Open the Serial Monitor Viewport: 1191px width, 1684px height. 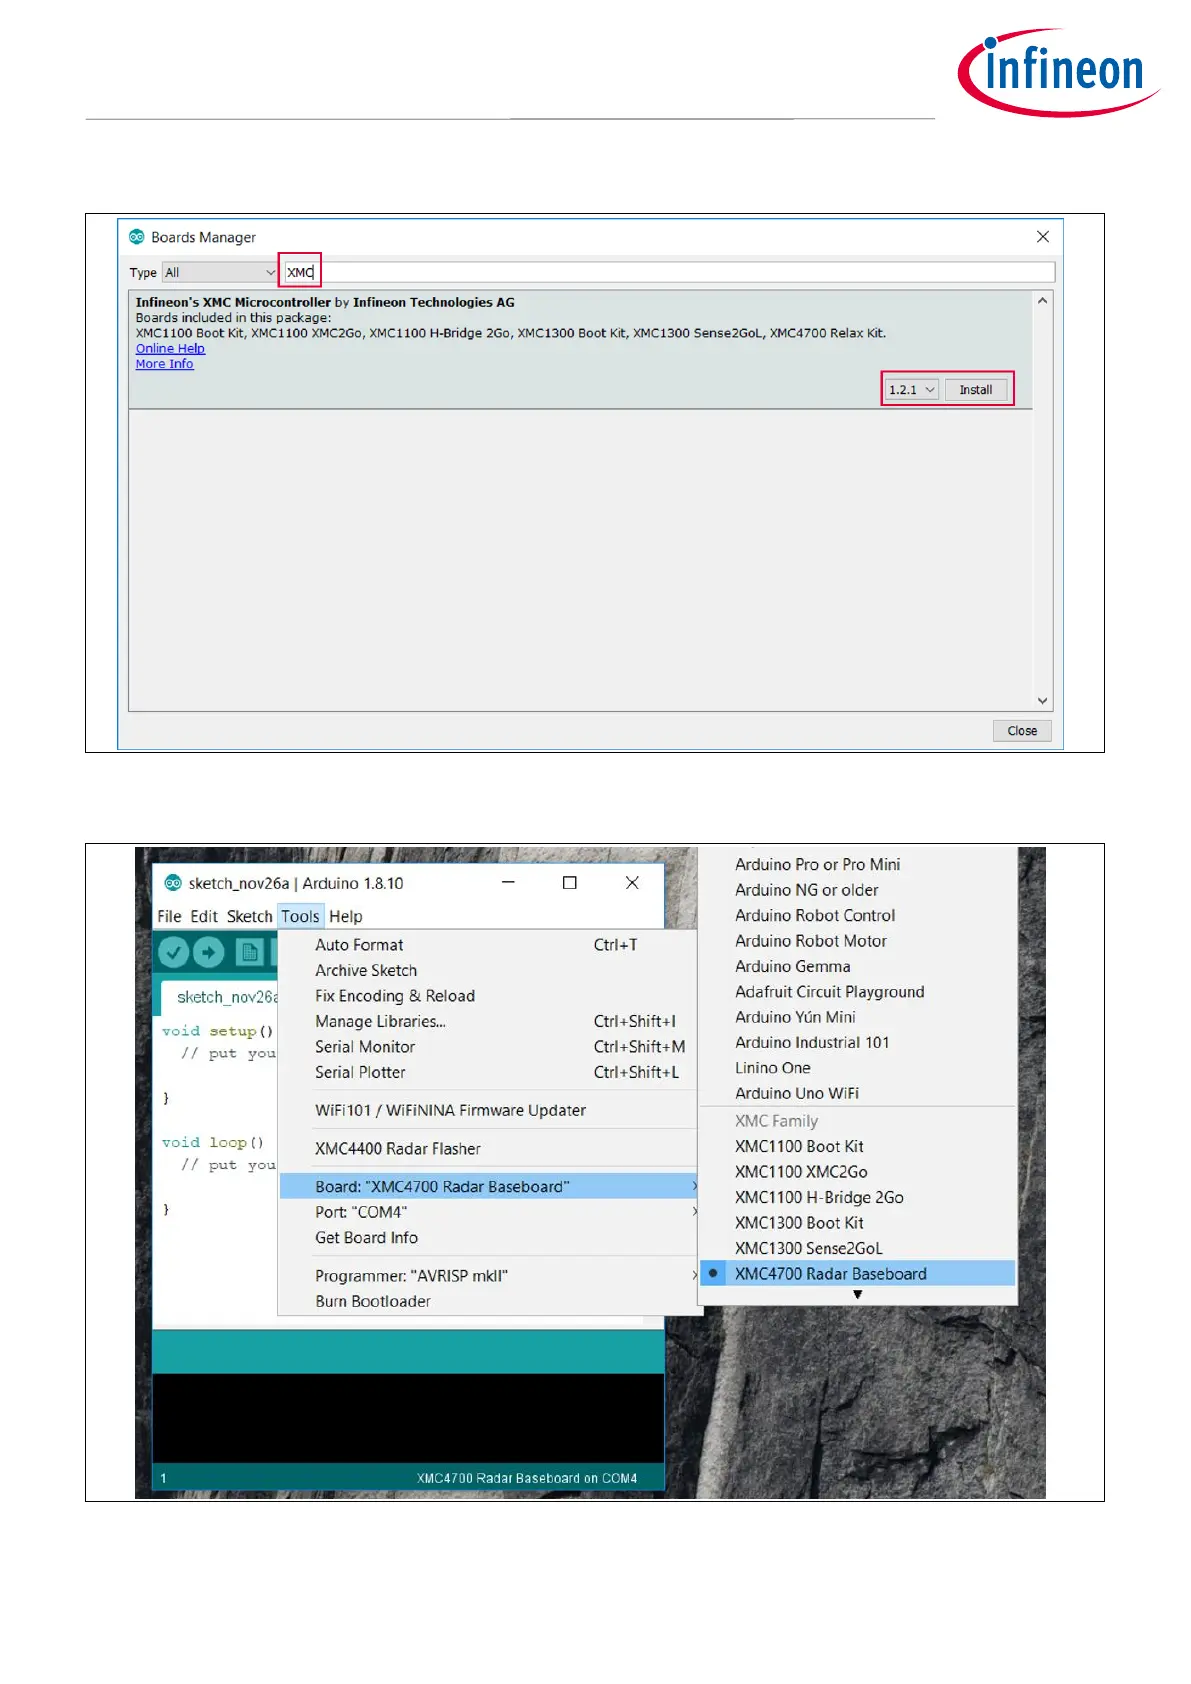tap(488, 1047)
